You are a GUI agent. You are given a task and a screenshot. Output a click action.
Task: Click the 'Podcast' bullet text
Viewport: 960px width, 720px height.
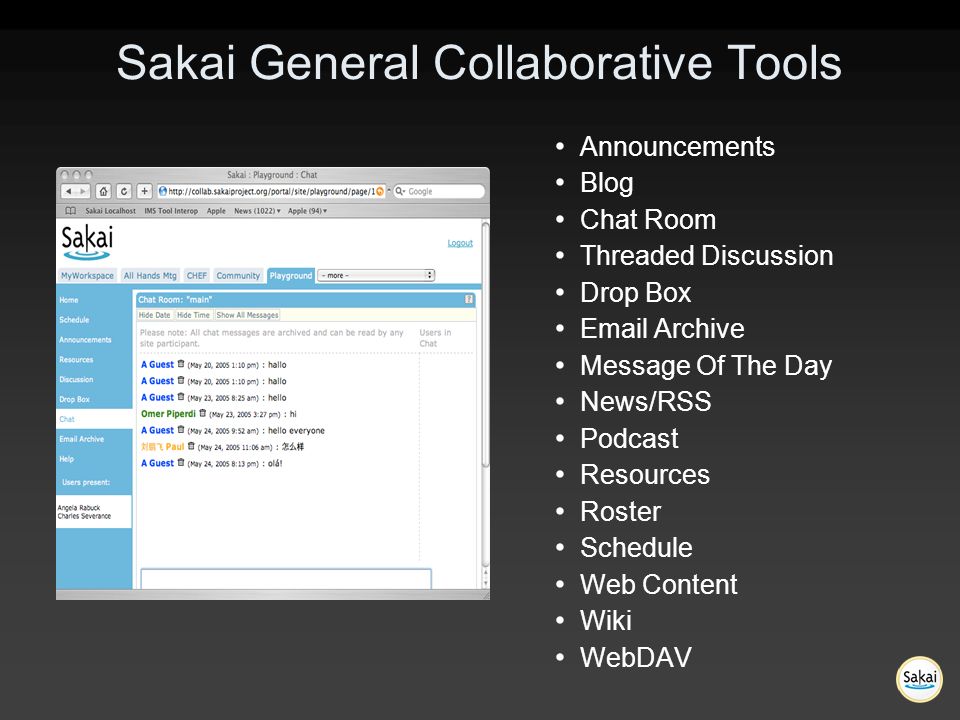629,438
